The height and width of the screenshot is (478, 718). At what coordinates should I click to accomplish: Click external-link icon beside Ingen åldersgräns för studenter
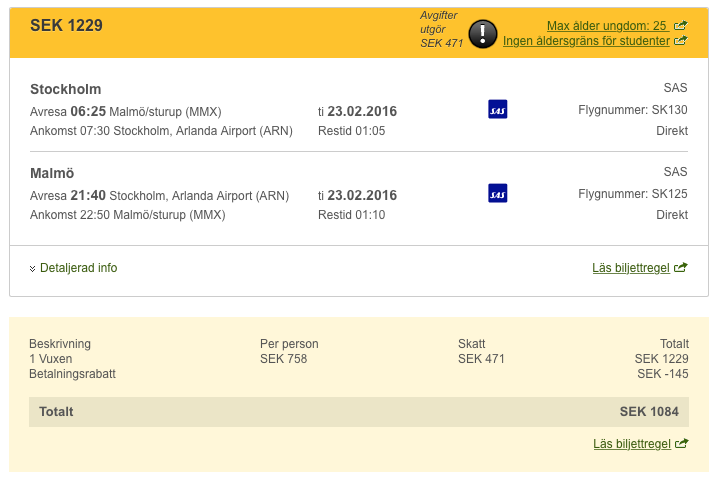[681, 41]
